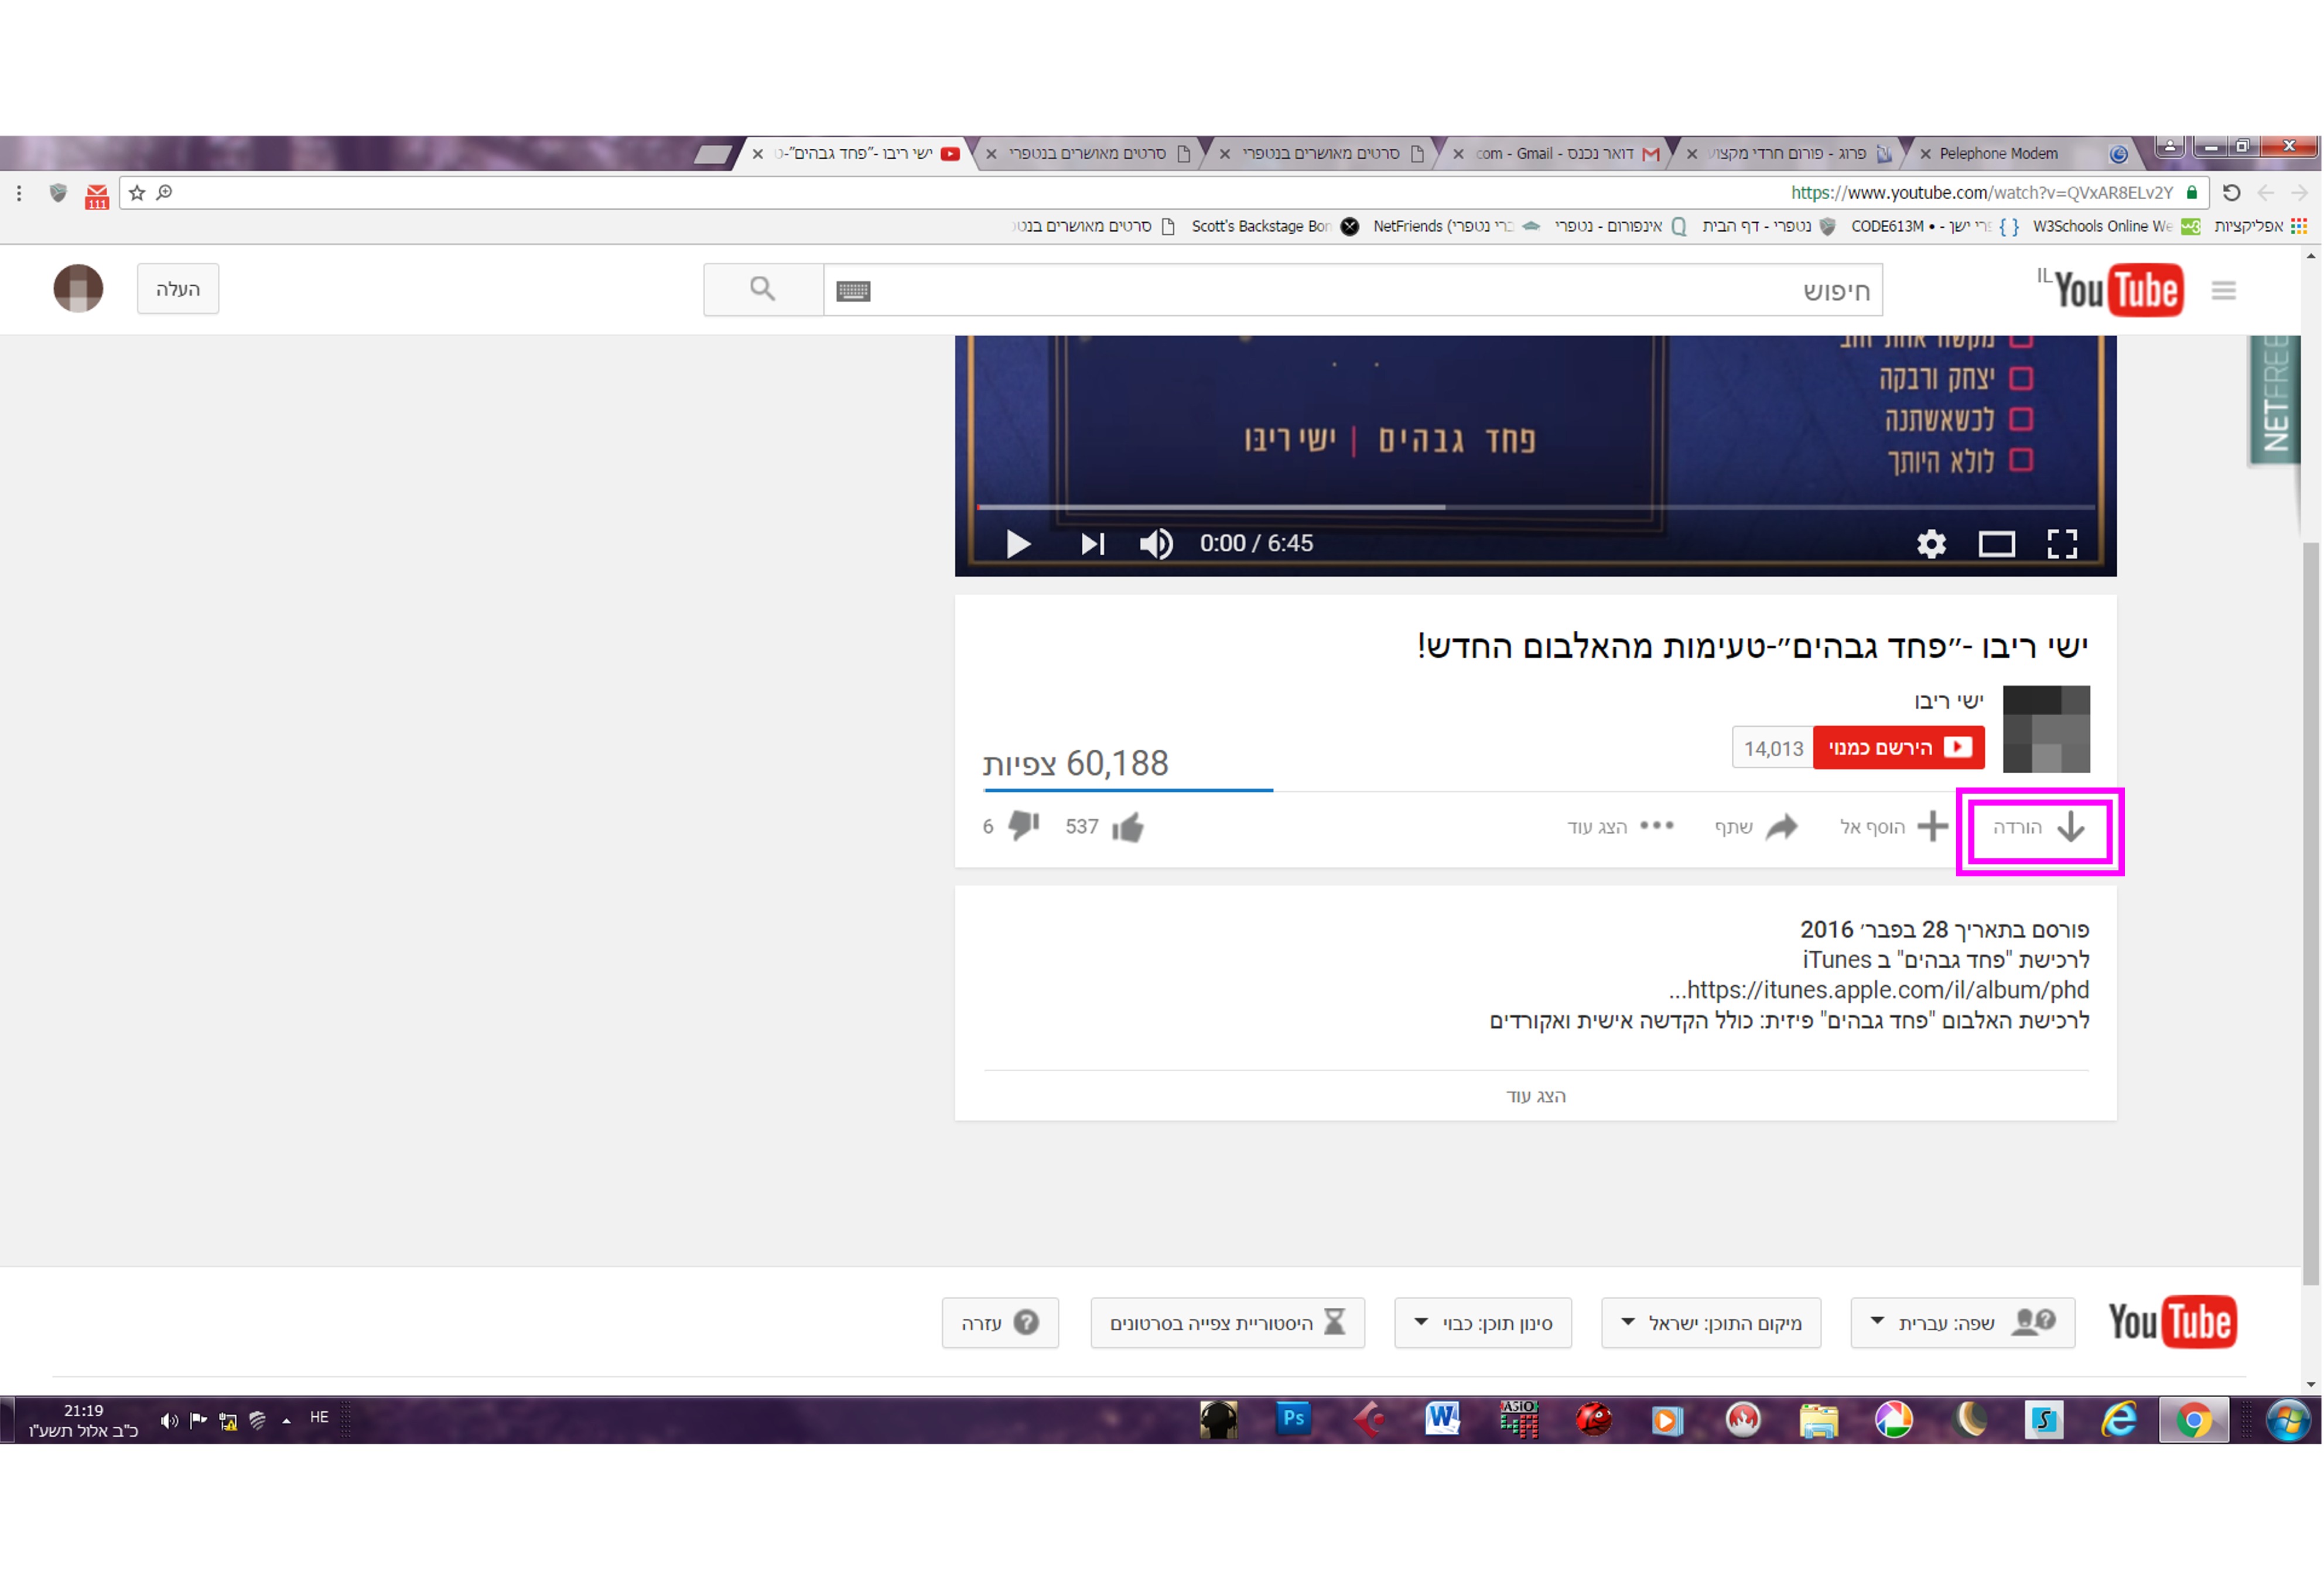Dislike the video with thumbs down
Image resolution: width=2324 pixels, height=1582 pixels.
point(1024,826)
